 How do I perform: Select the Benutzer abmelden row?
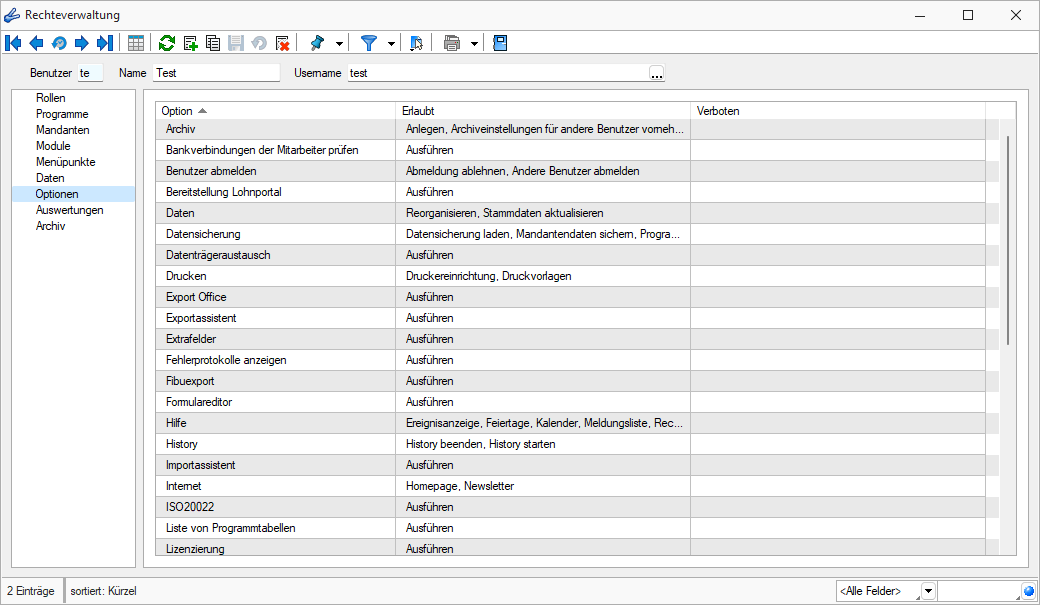point(570,170)
